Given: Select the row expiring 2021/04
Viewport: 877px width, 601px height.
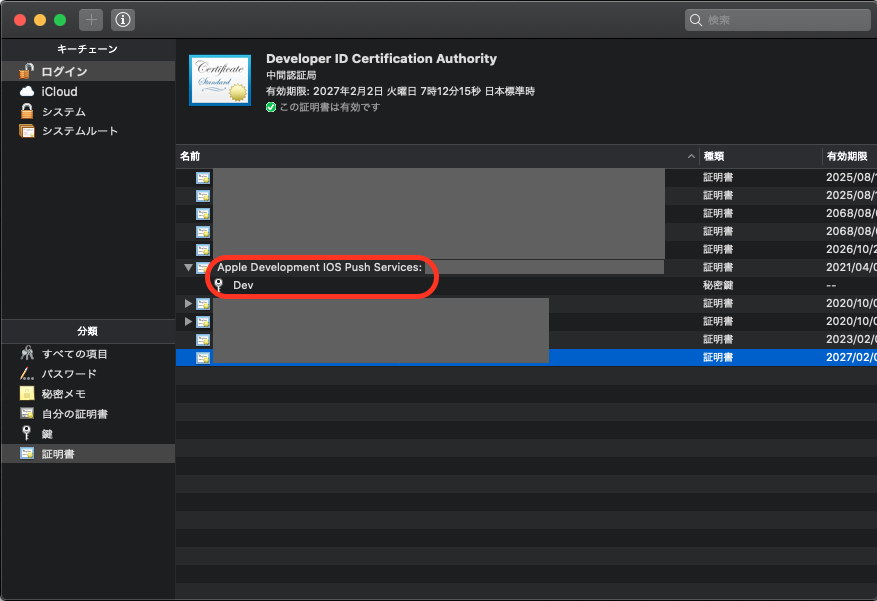Looking at the screenshot, I should click(x=526, y=267).
